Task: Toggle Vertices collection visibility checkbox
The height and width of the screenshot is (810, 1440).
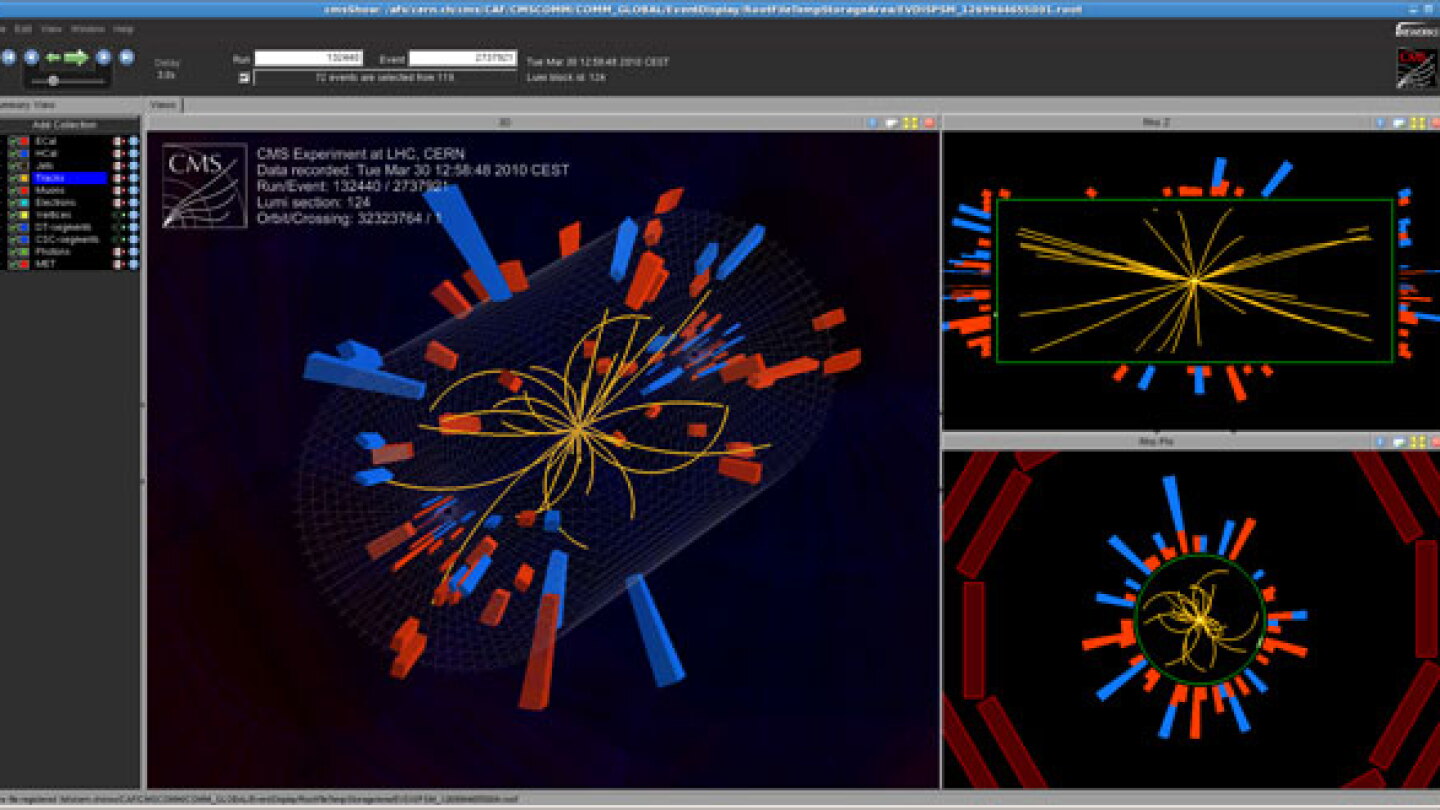Action: 12,215
